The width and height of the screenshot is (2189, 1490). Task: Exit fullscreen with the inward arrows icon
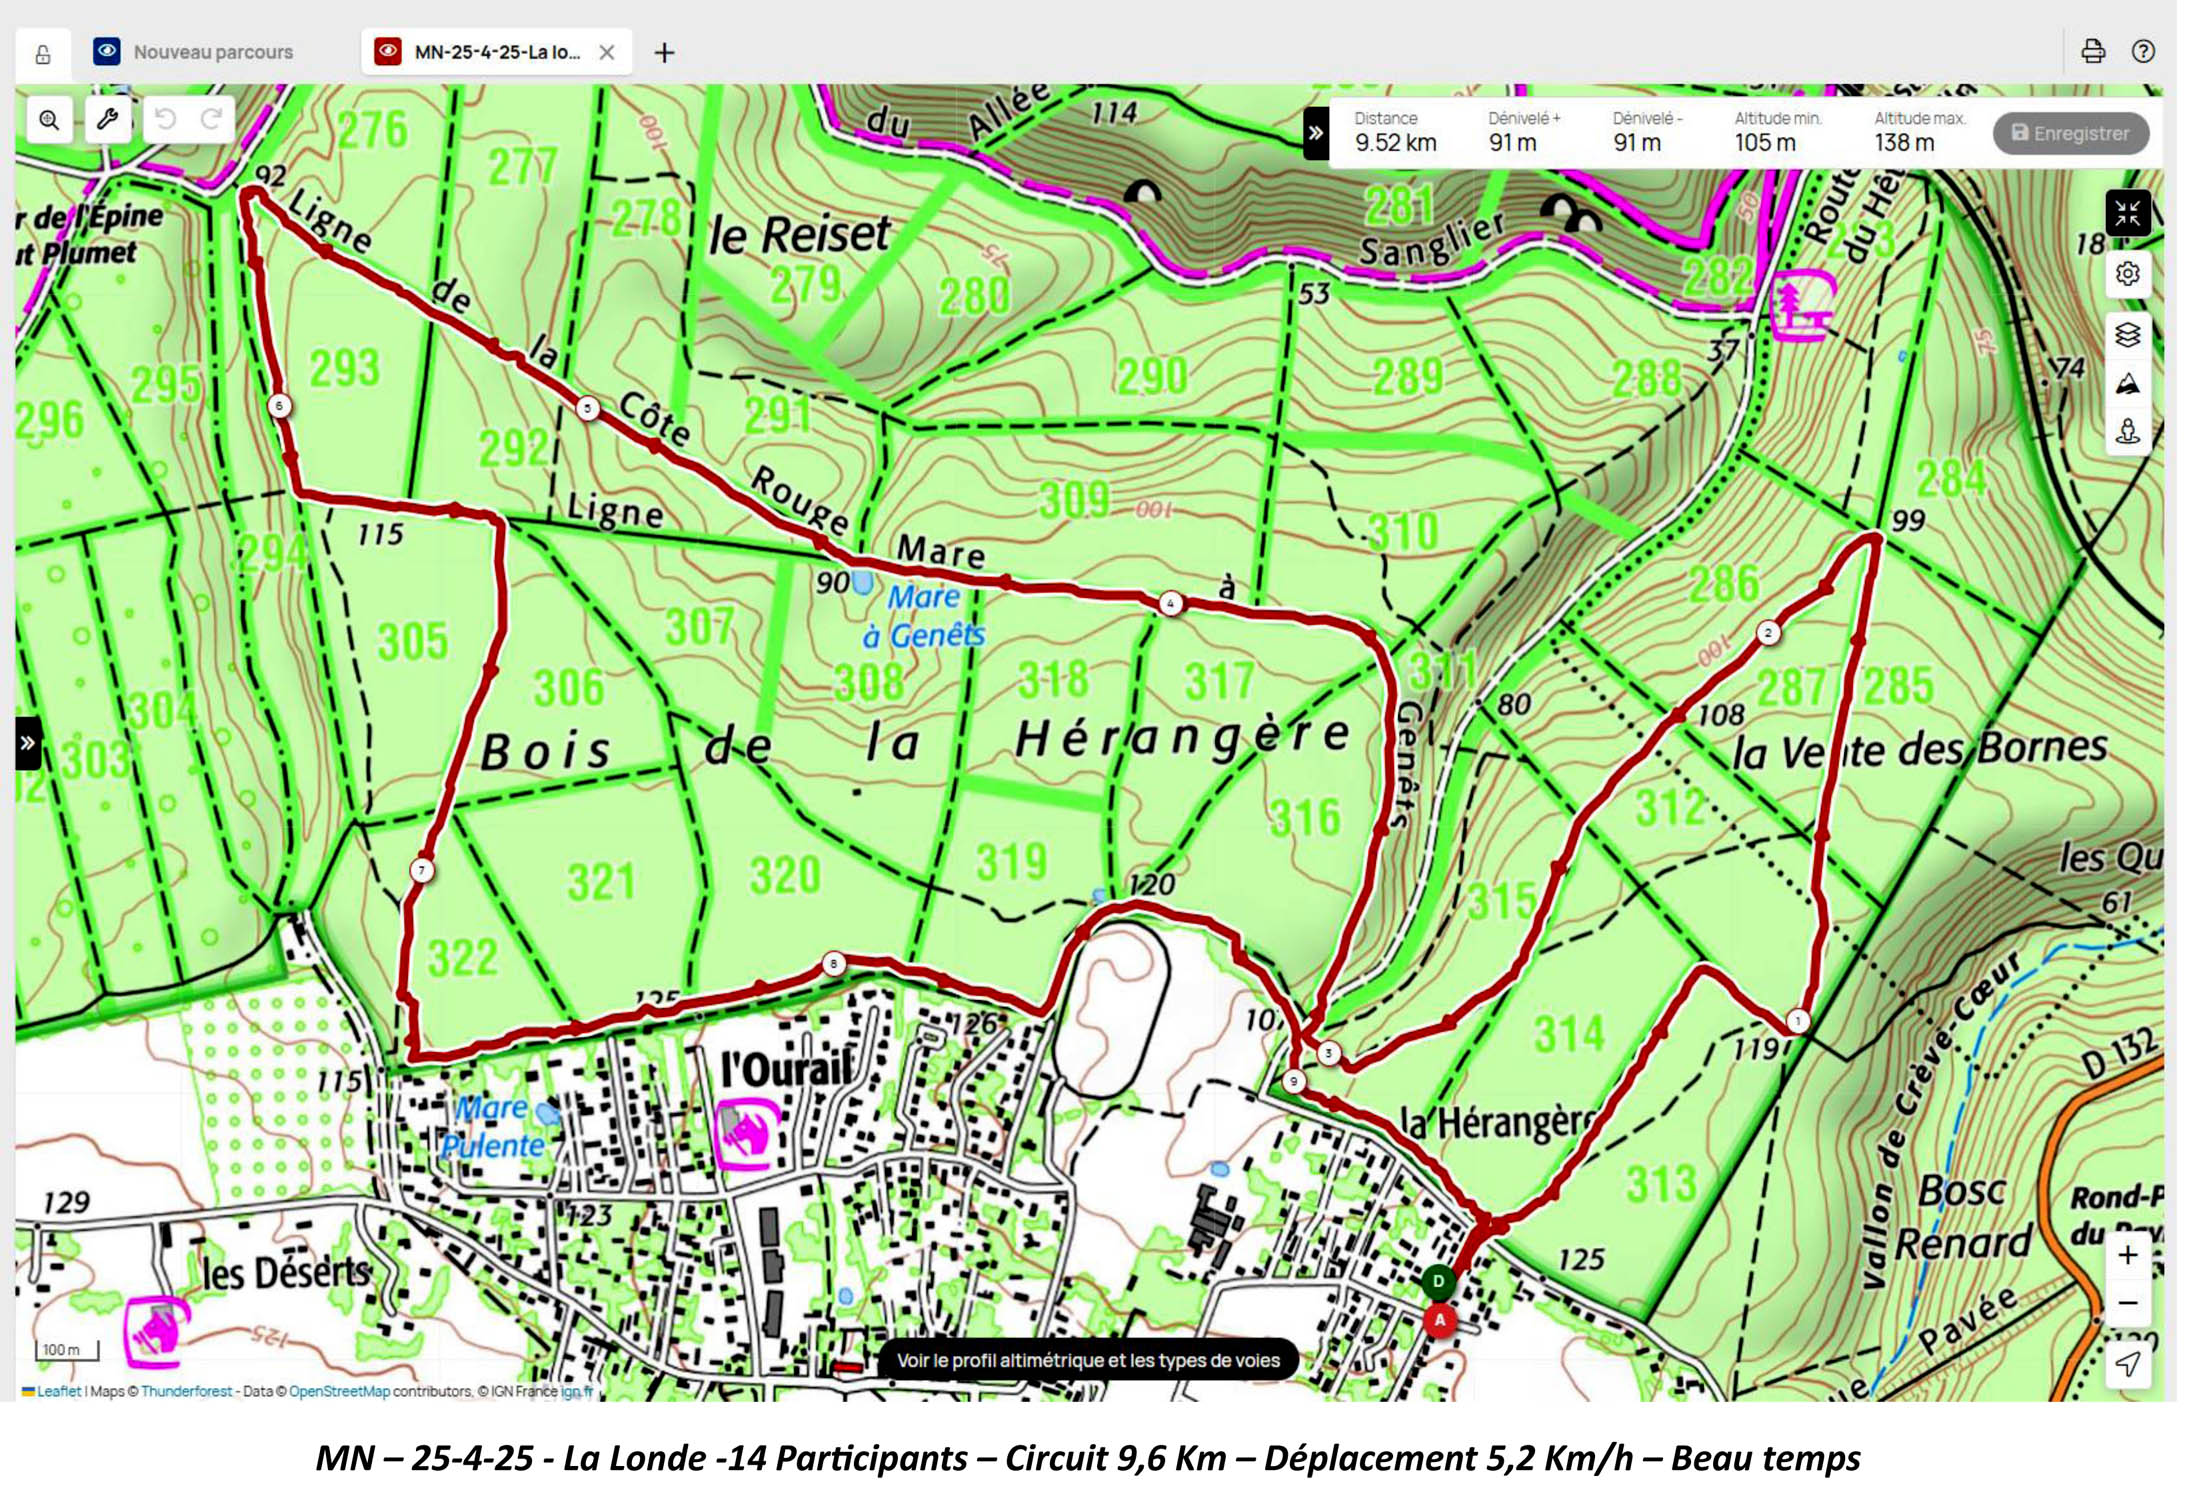pos(2127,213)
